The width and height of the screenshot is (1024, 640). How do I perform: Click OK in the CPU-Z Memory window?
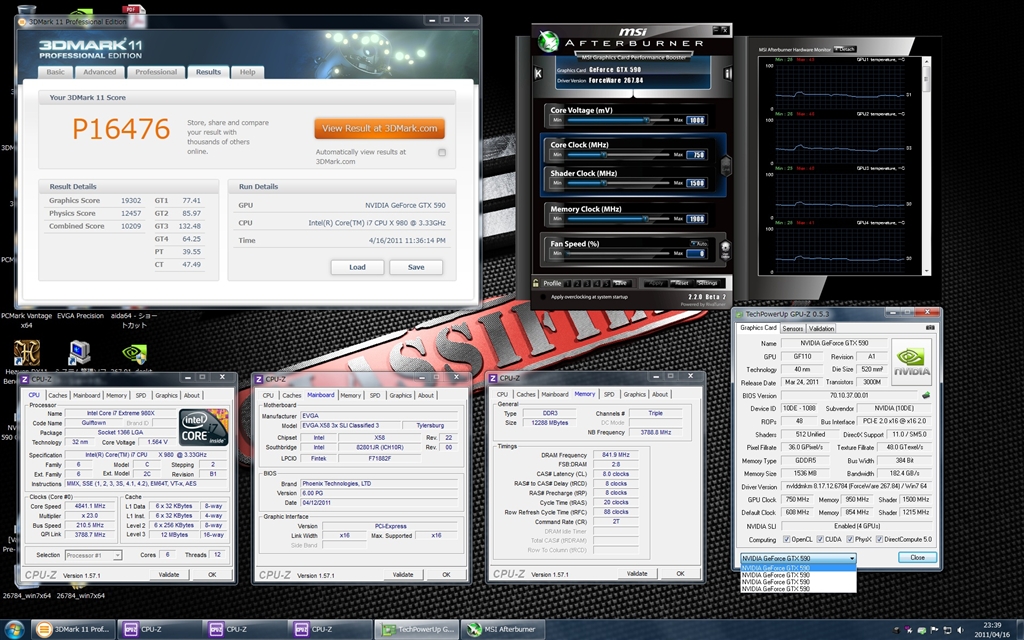[x=680, y=573]
